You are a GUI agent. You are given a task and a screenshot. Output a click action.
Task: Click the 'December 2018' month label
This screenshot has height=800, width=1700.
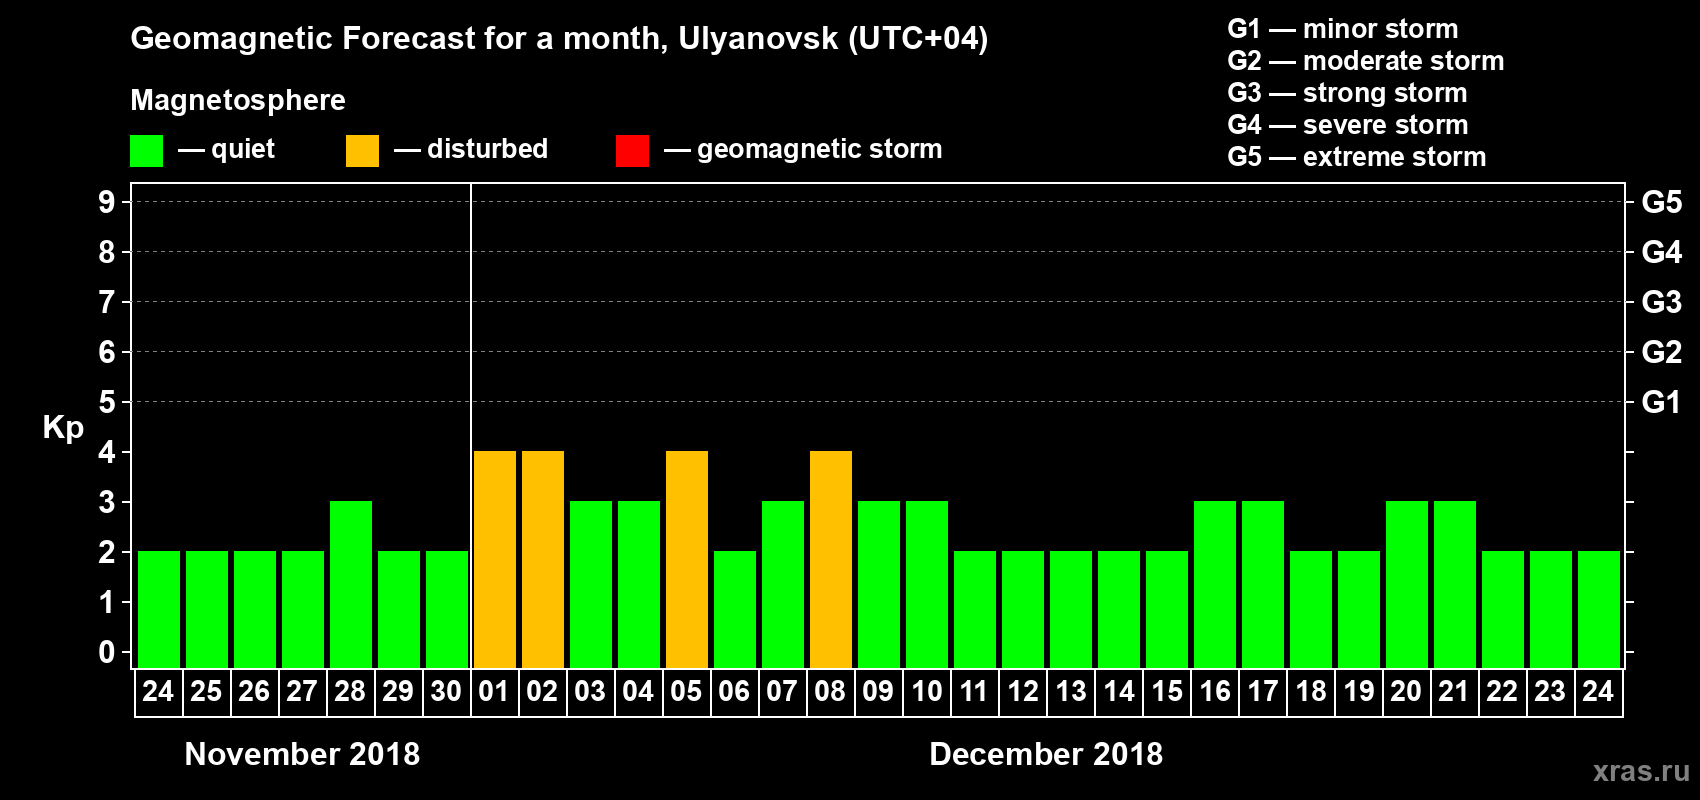point(1046,754)
